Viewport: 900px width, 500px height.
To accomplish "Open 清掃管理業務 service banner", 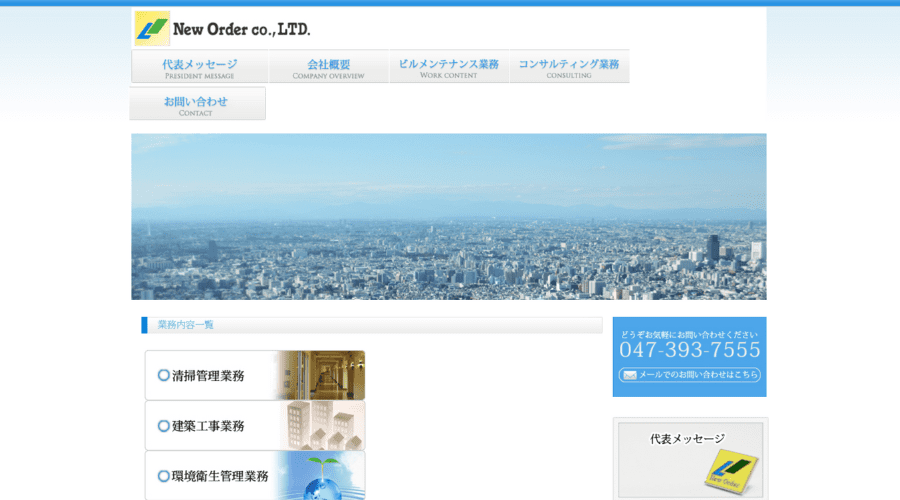I will 255,375.
